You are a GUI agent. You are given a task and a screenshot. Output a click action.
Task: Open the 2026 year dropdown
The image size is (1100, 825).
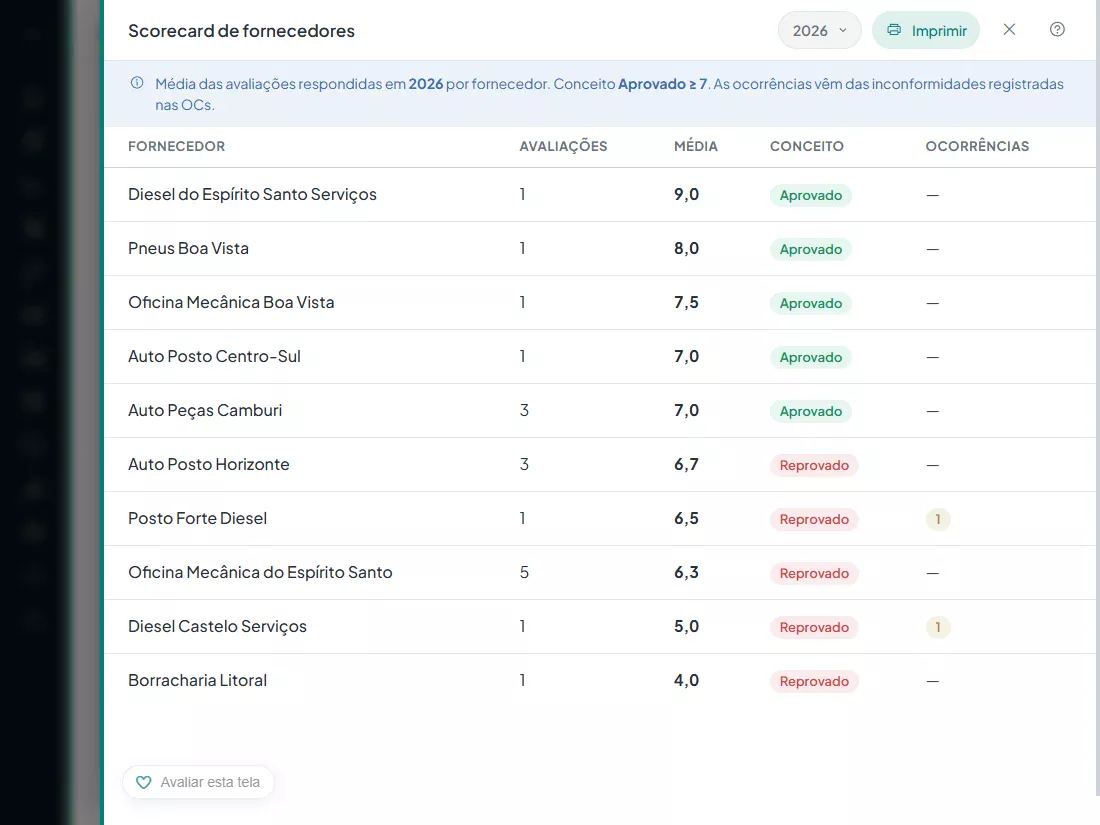(819, 30)
